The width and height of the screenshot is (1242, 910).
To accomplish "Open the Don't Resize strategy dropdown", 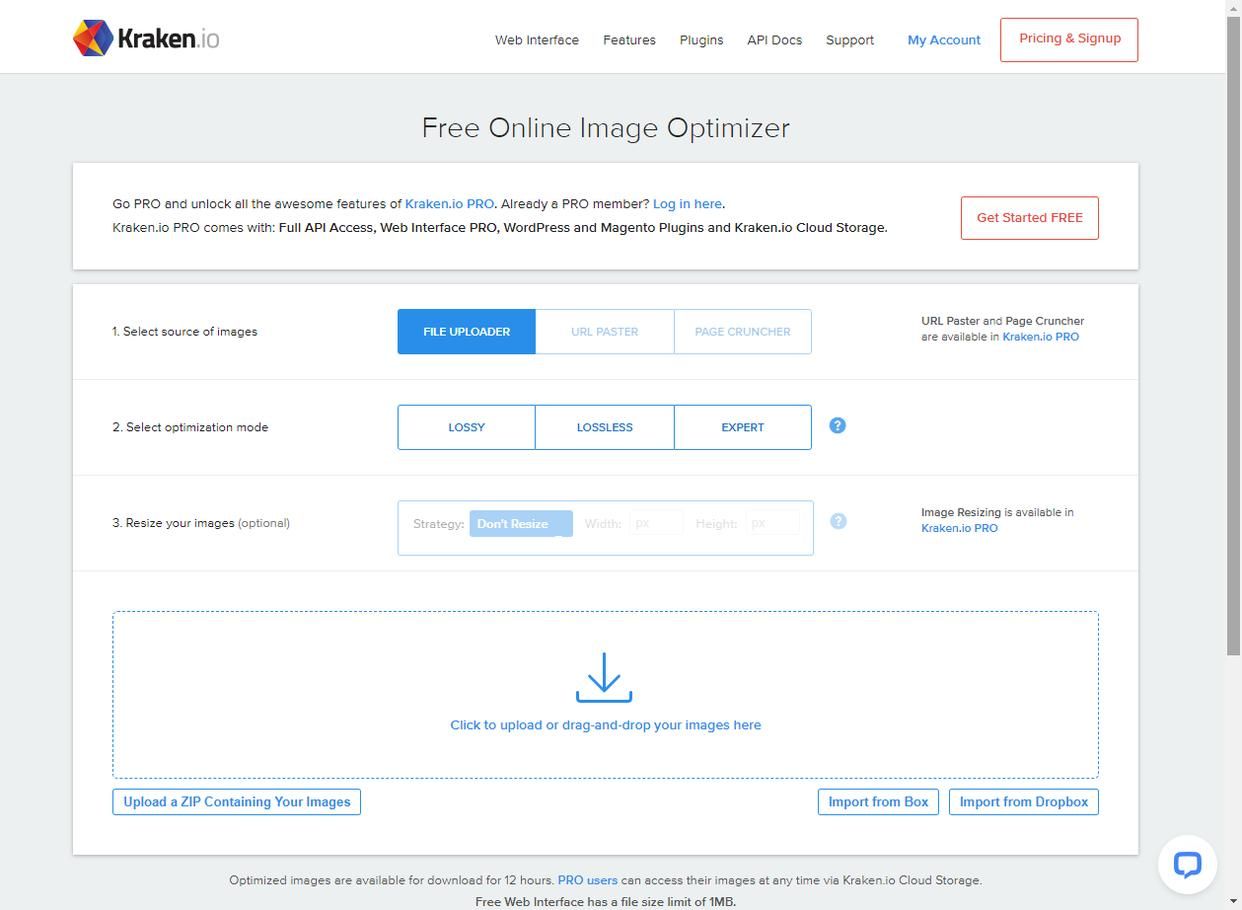I will click(521, 524).
